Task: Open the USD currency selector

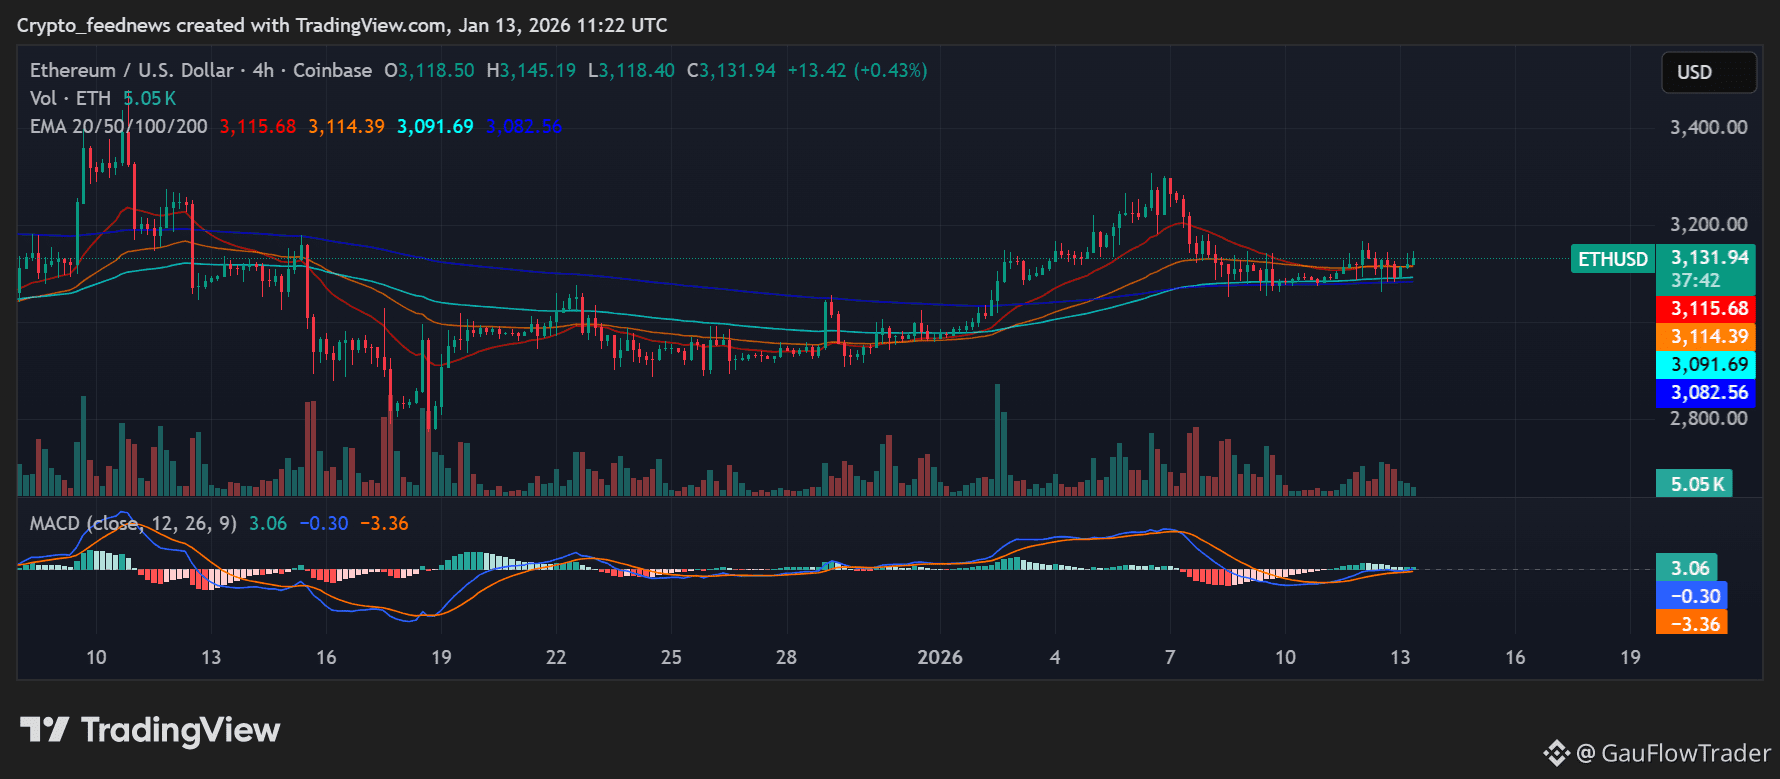Action: coord(1708,72)
